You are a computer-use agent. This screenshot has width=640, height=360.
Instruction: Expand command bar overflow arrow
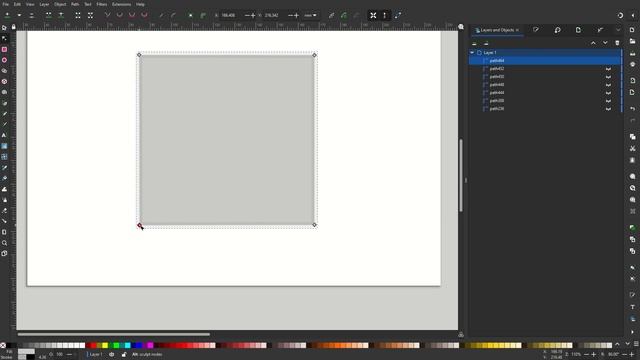point(632,332)
